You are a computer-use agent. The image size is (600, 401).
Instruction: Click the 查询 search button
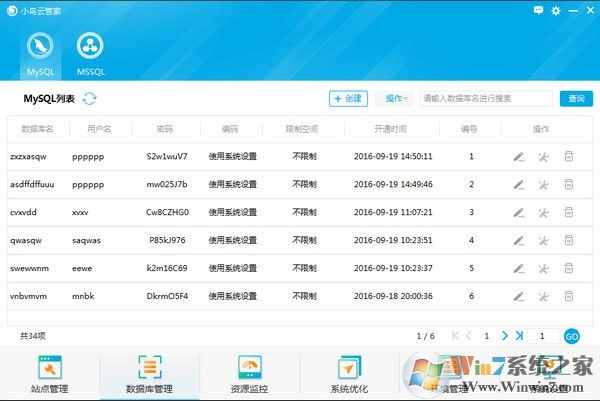point(575,98)
